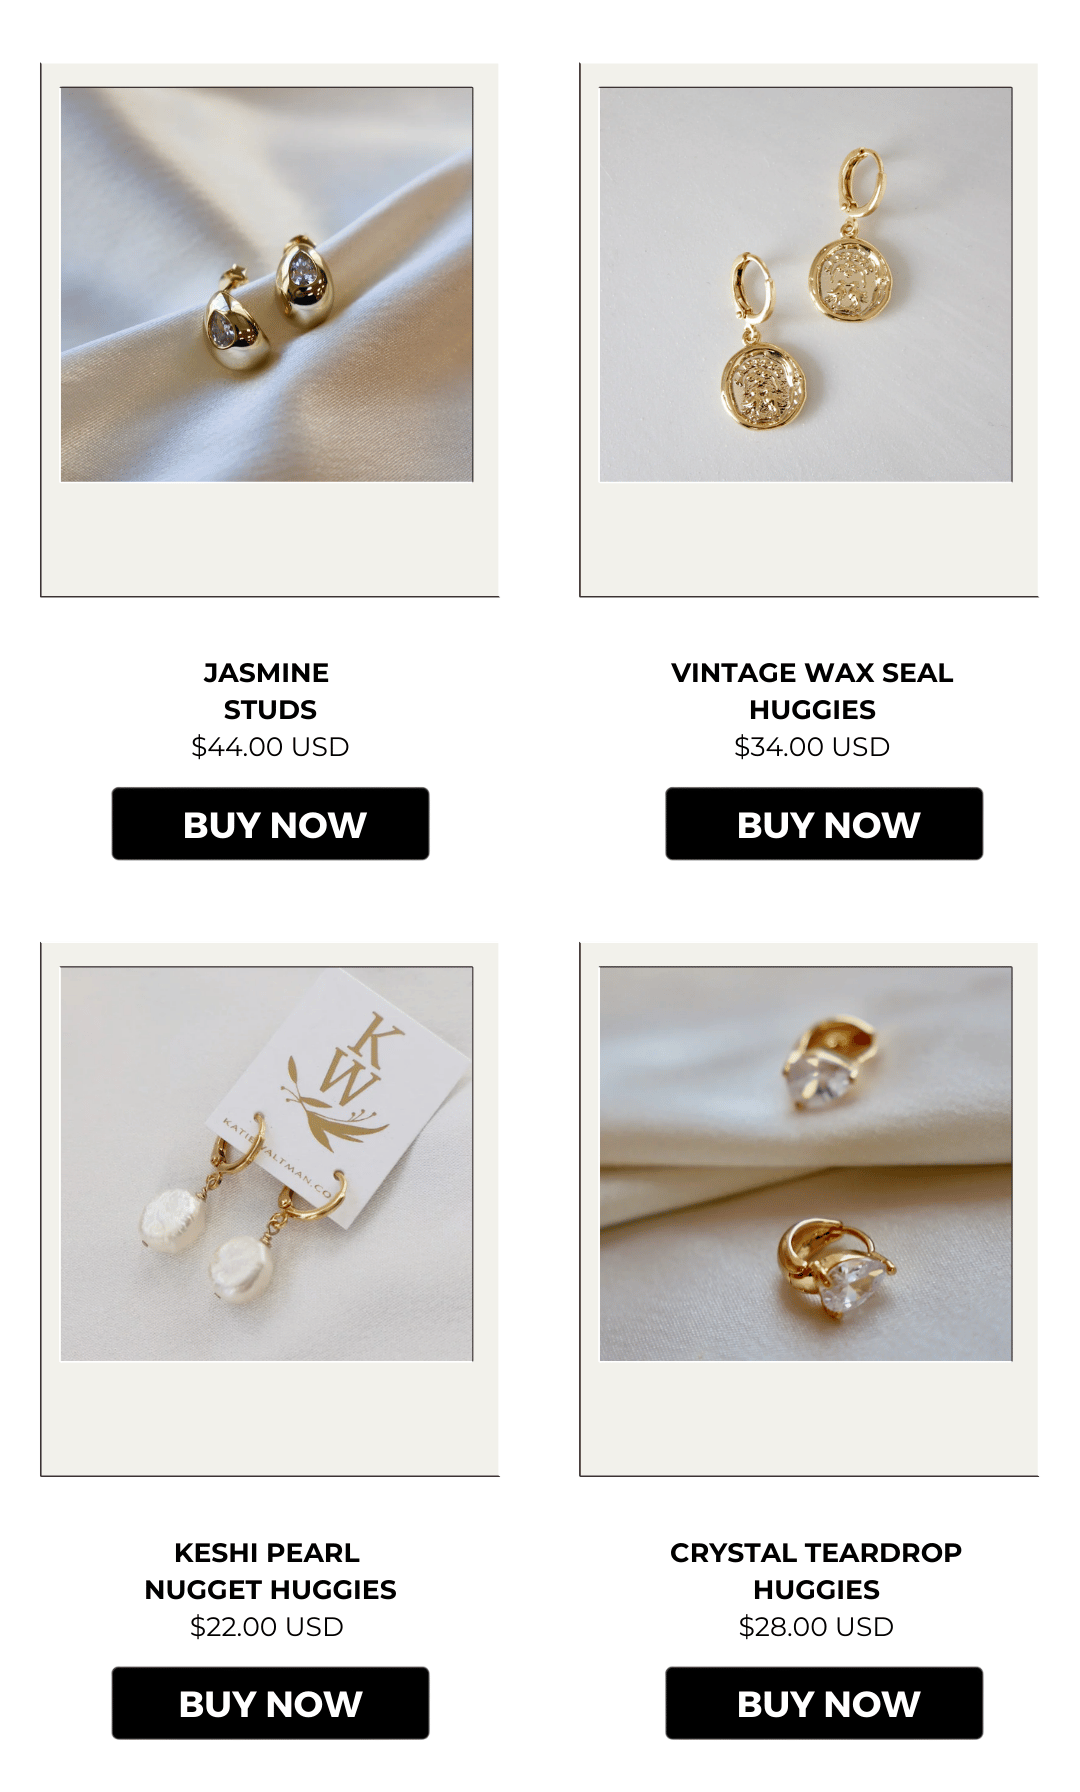Click Buy Now under Keshi Pearl Nugget Huggies
Viewport: 1080px width, 1792px height.
pyautogui.click(x=270, y=1702)
